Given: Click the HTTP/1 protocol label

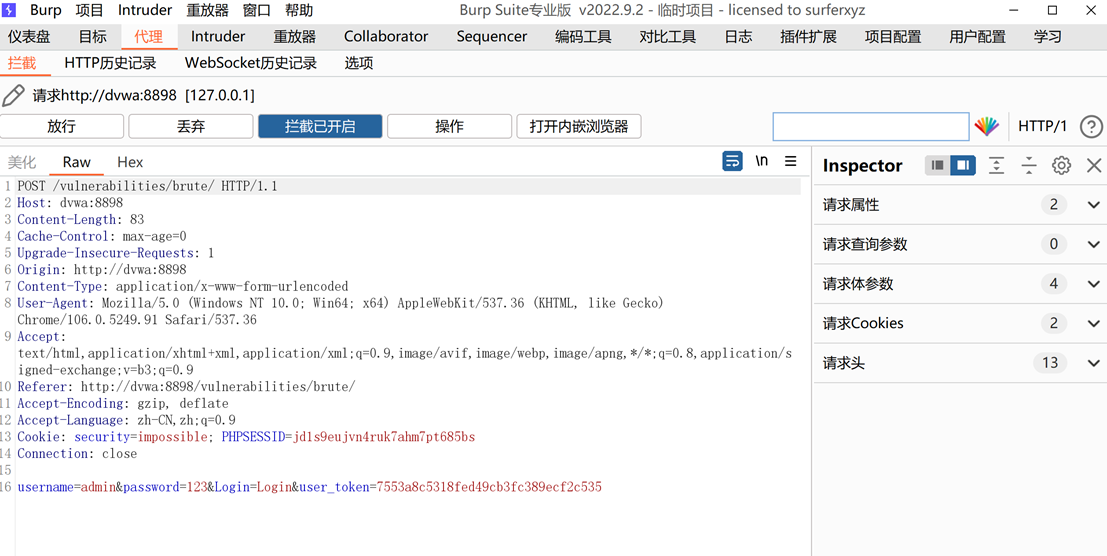Looking at the screenshot, I should tap(1042, 127).
